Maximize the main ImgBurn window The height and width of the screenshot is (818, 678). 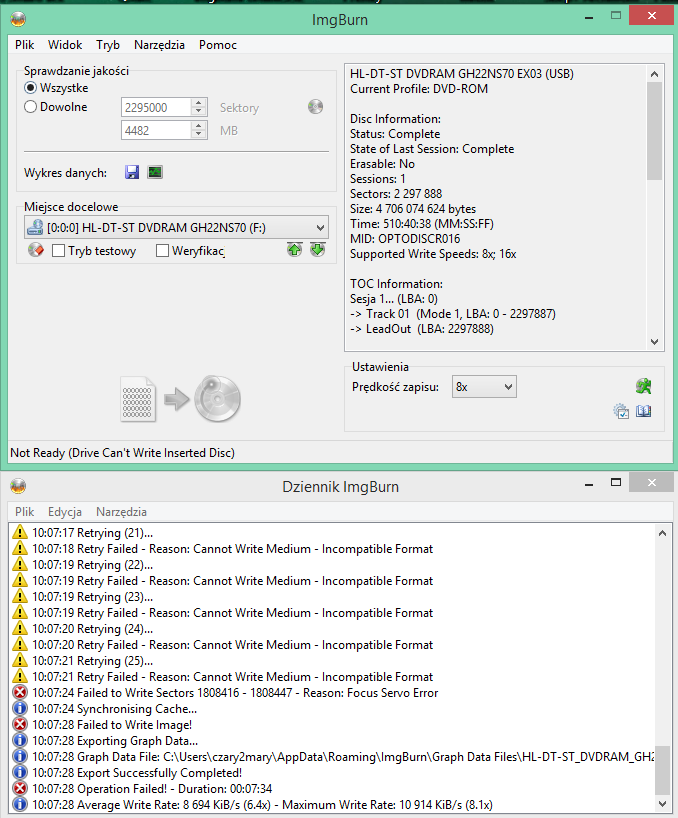(x=616, y=16)
